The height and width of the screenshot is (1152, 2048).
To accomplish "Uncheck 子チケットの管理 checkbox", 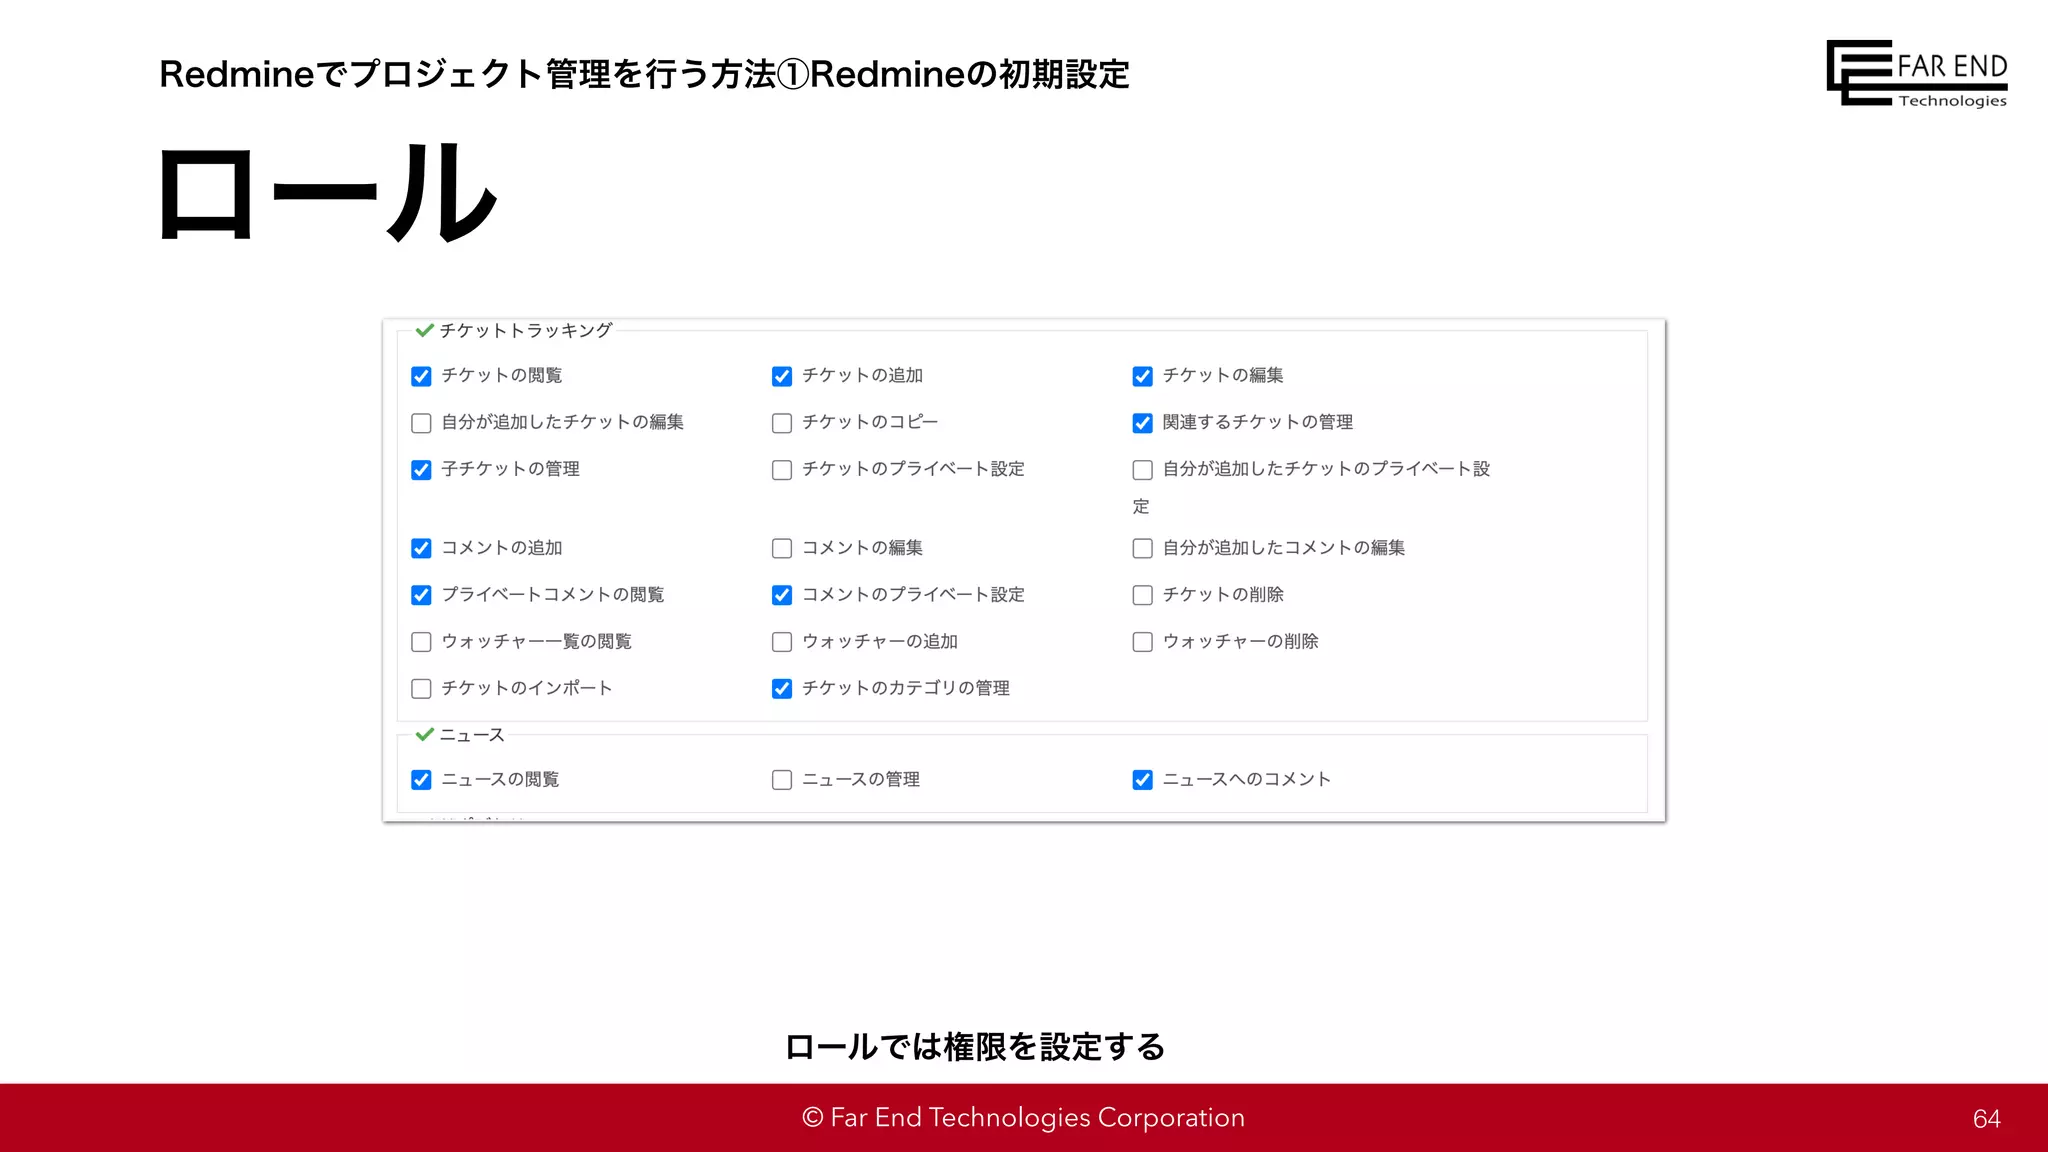I will tap(421, 470).
